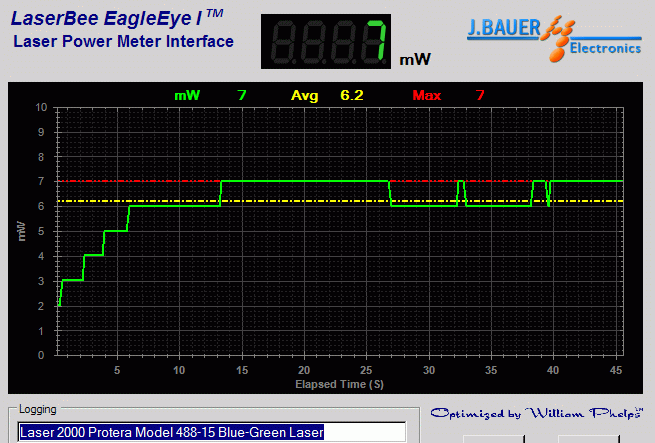This screenshot has width=655, height=443.
Task: Click the "Elapsed Time (S)" axis title
Action: click(339, 384)
